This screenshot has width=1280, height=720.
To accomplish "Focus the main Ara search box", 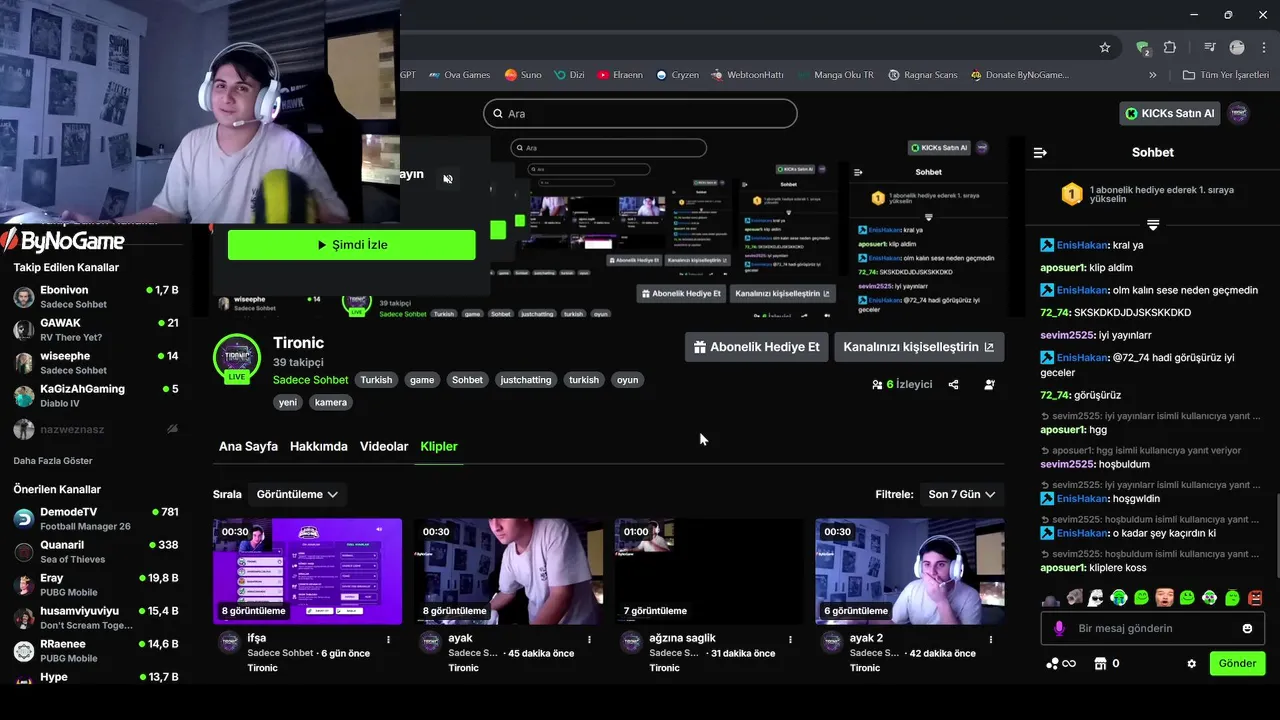I will [640, 113].
